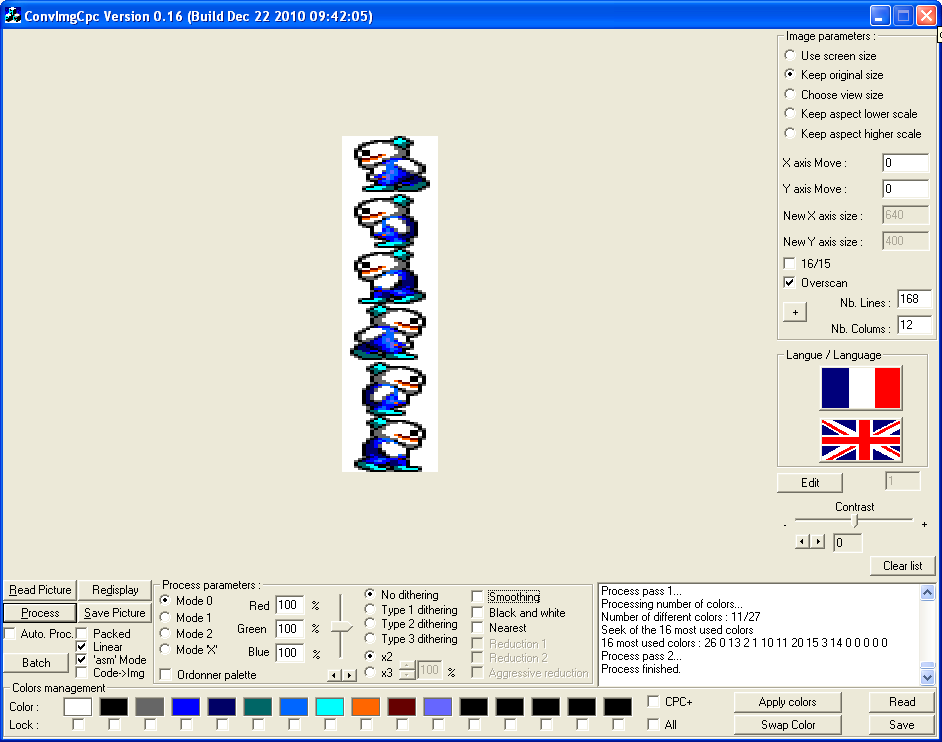Click the Swap Color button
The image size is (942, 742).
[787, 725]
